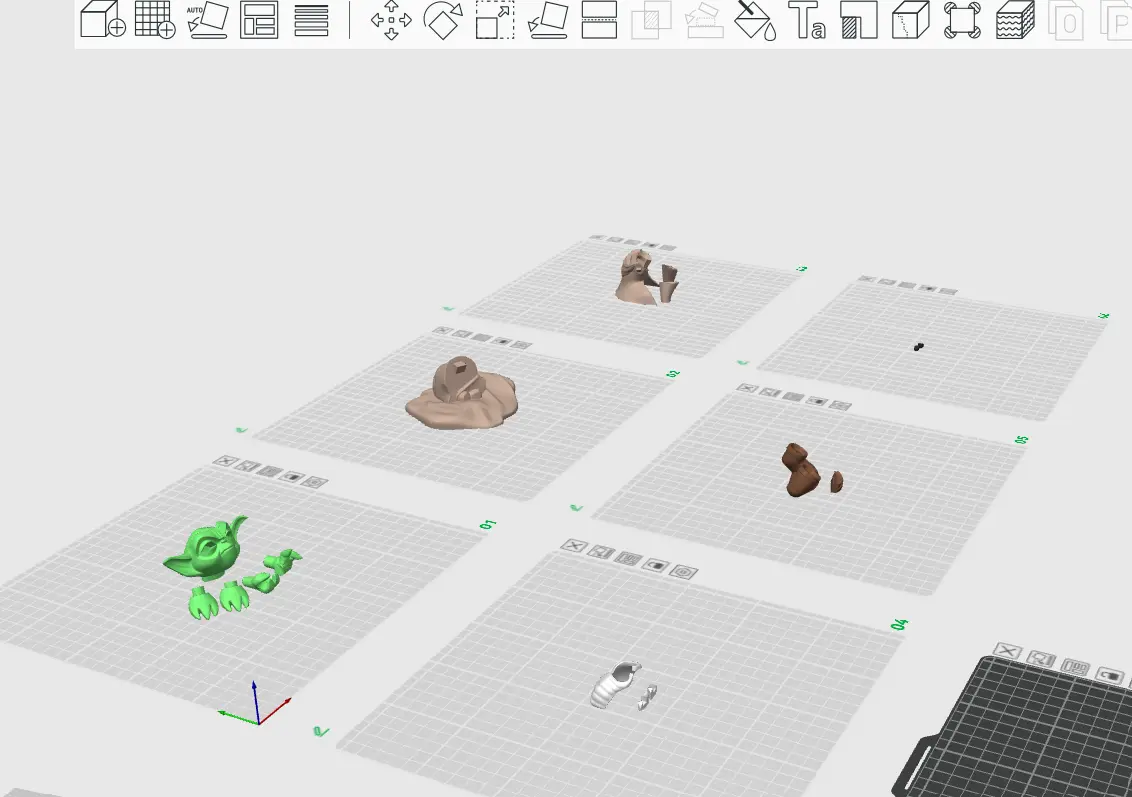Click the cube with dashed seam line icon
This screenshot has height=797, width=1132.
(x=910, y=19)
